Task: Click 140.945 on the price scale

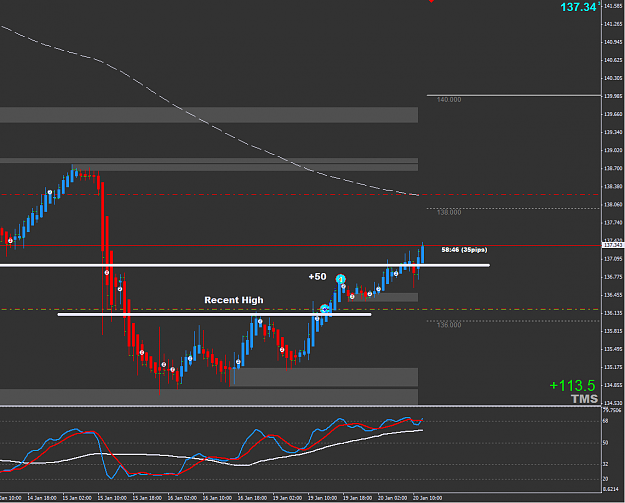Action: point(613,42)
